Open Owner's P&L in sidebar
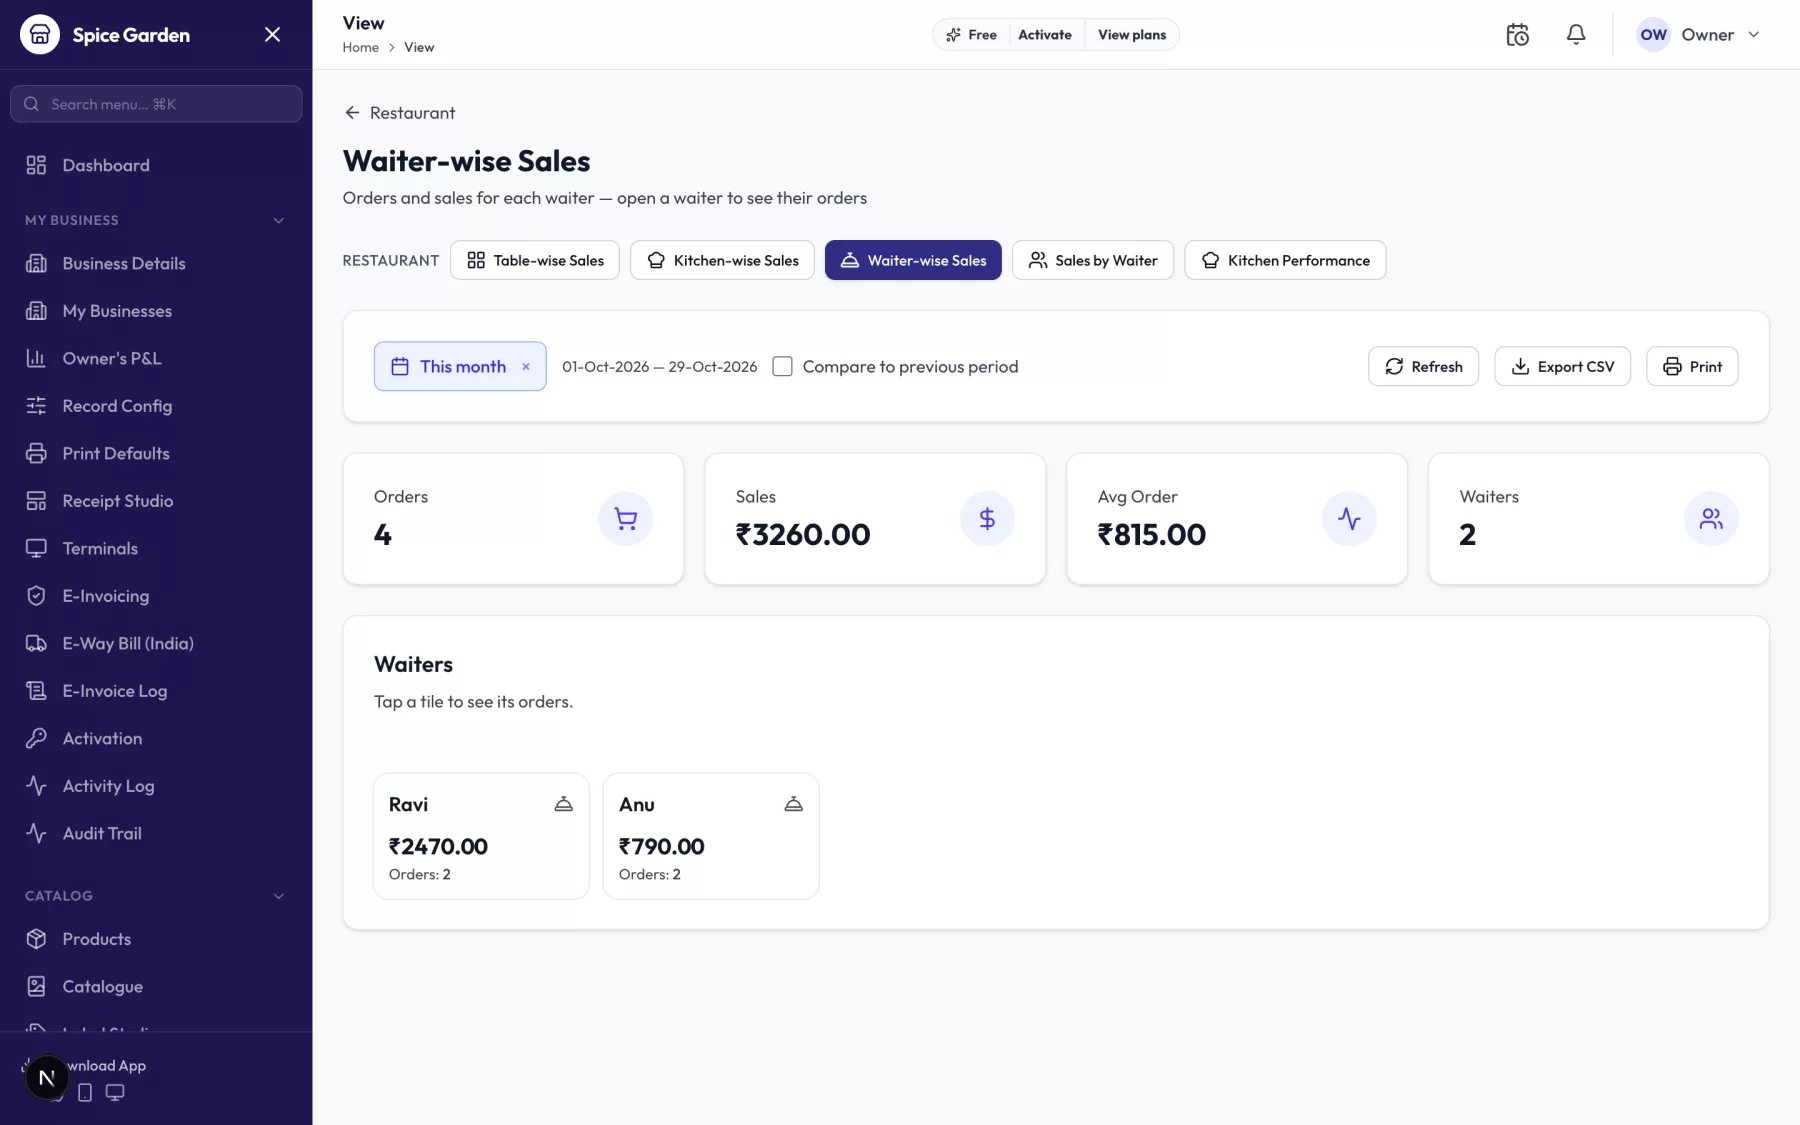 coord(156,359)
